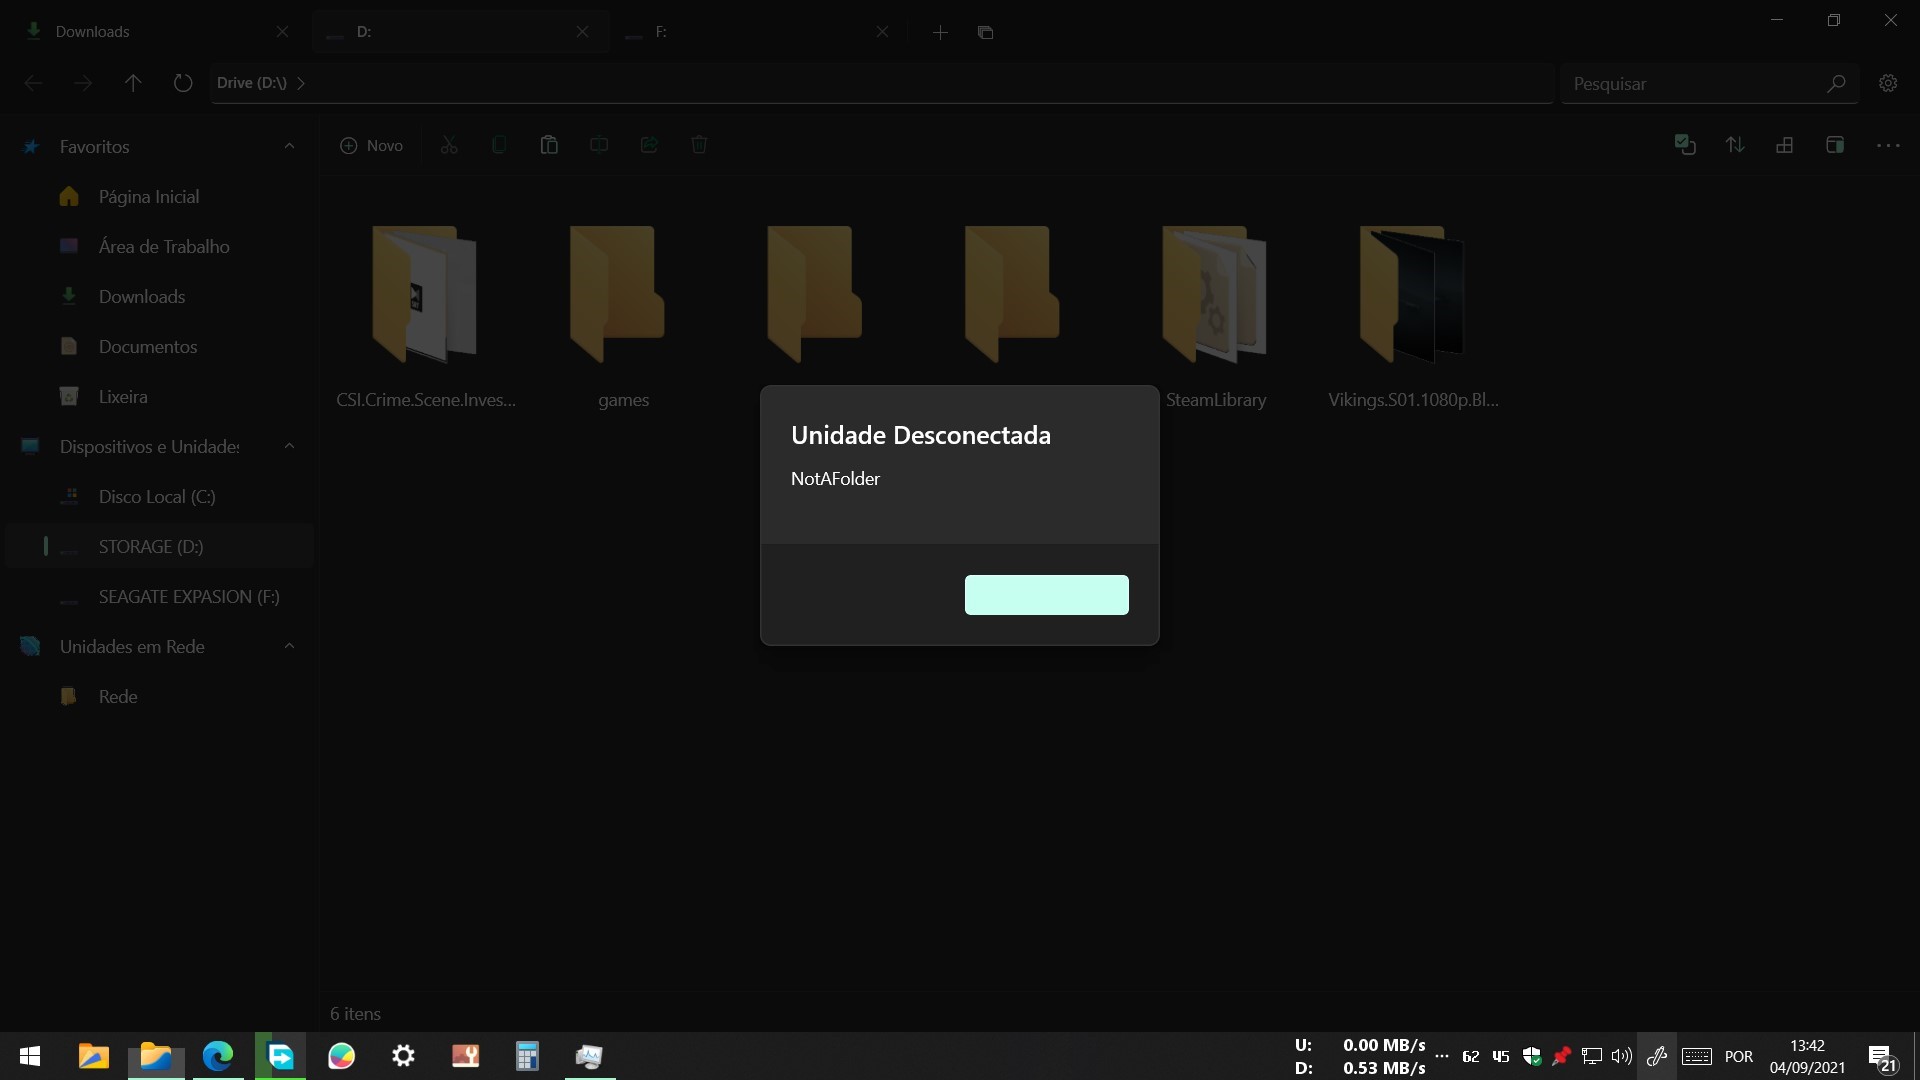Select the Cut tool in the toolbar
1920x1080 pixels.
tap(448, 145)
